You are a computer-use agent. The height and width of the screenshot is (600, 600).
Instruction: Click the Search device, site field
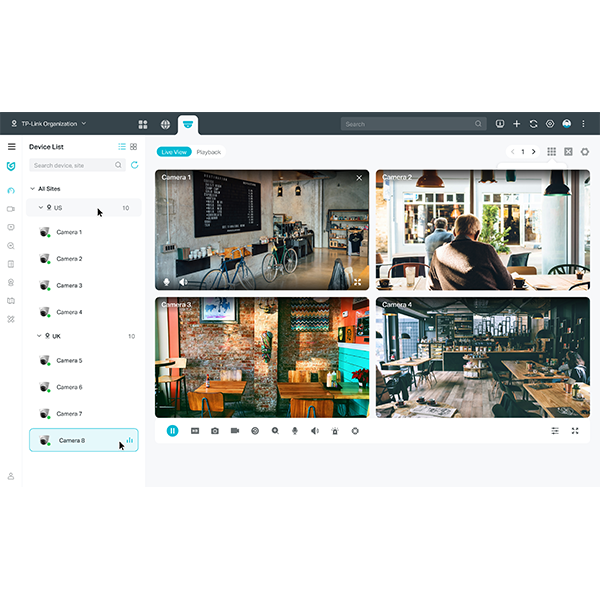pos(72,165)
